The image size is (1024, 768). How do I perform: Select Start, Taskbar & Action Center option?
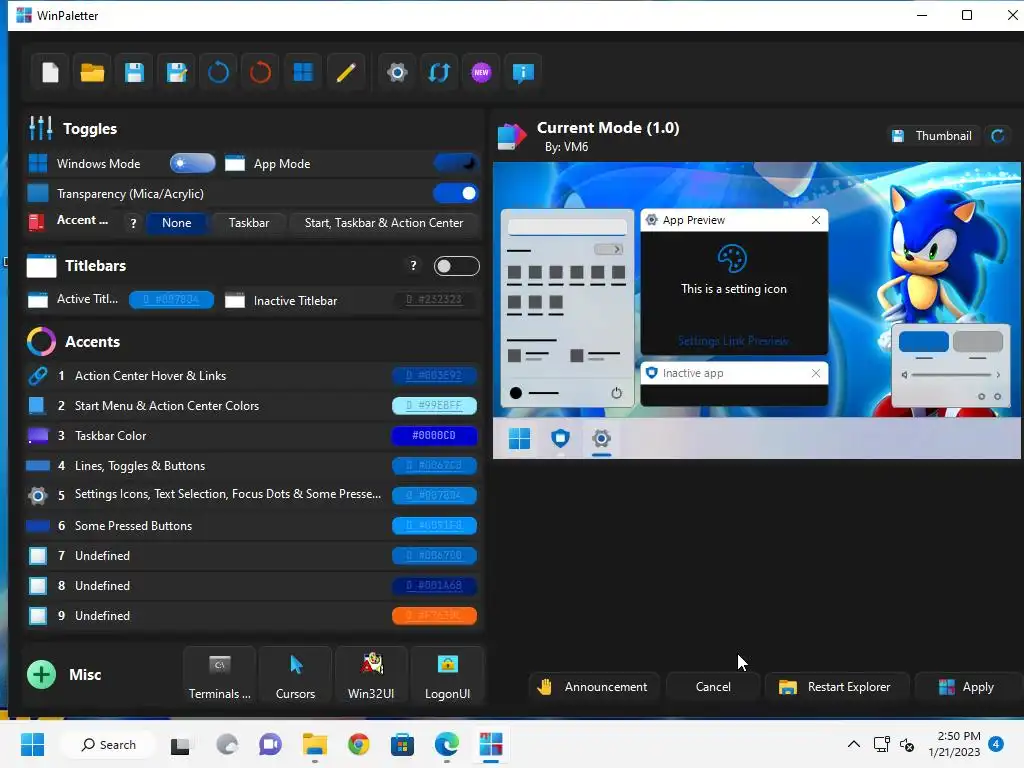point(384,223)
